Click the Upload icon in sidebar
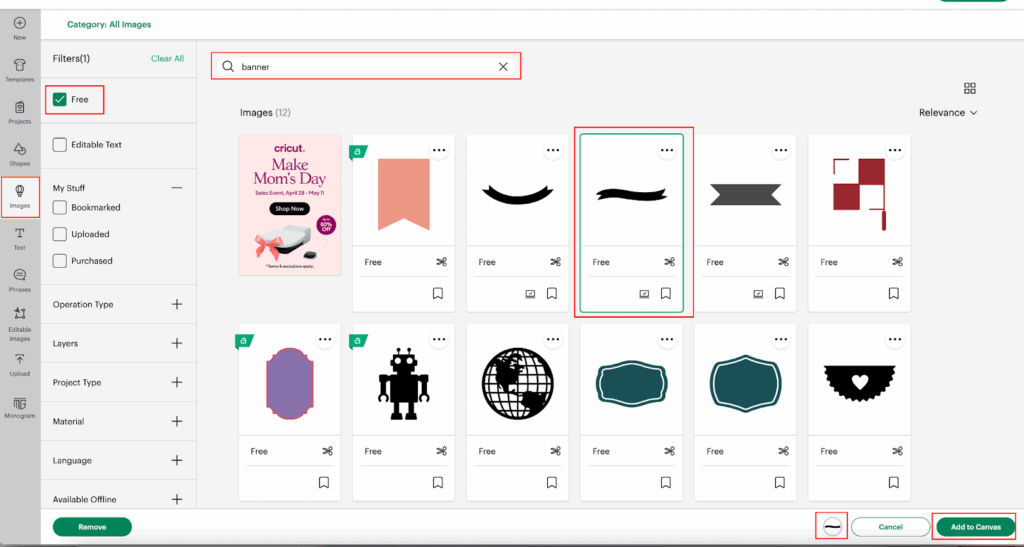 19,363
